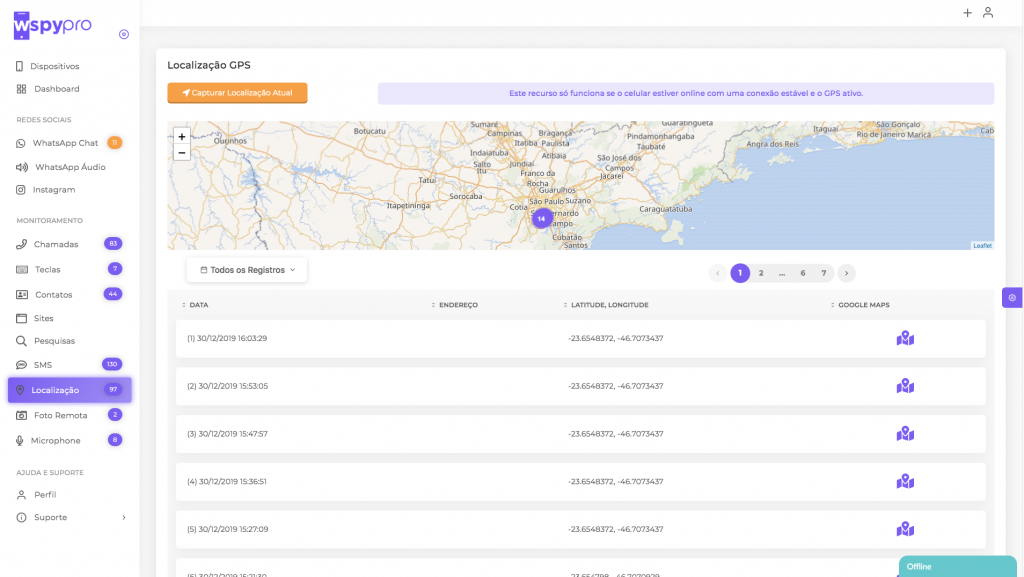Click the pagination ellipsis

pyautogui.click(x=782, y=273)
